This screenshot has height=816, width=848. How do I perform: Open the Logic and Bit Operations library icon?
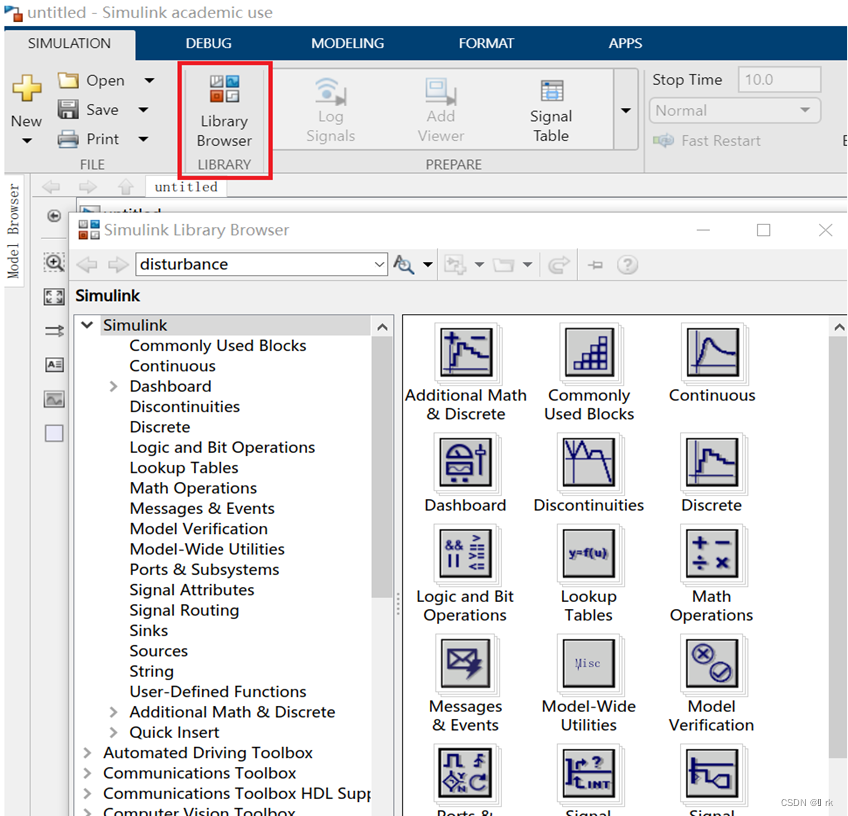(465, 554)
